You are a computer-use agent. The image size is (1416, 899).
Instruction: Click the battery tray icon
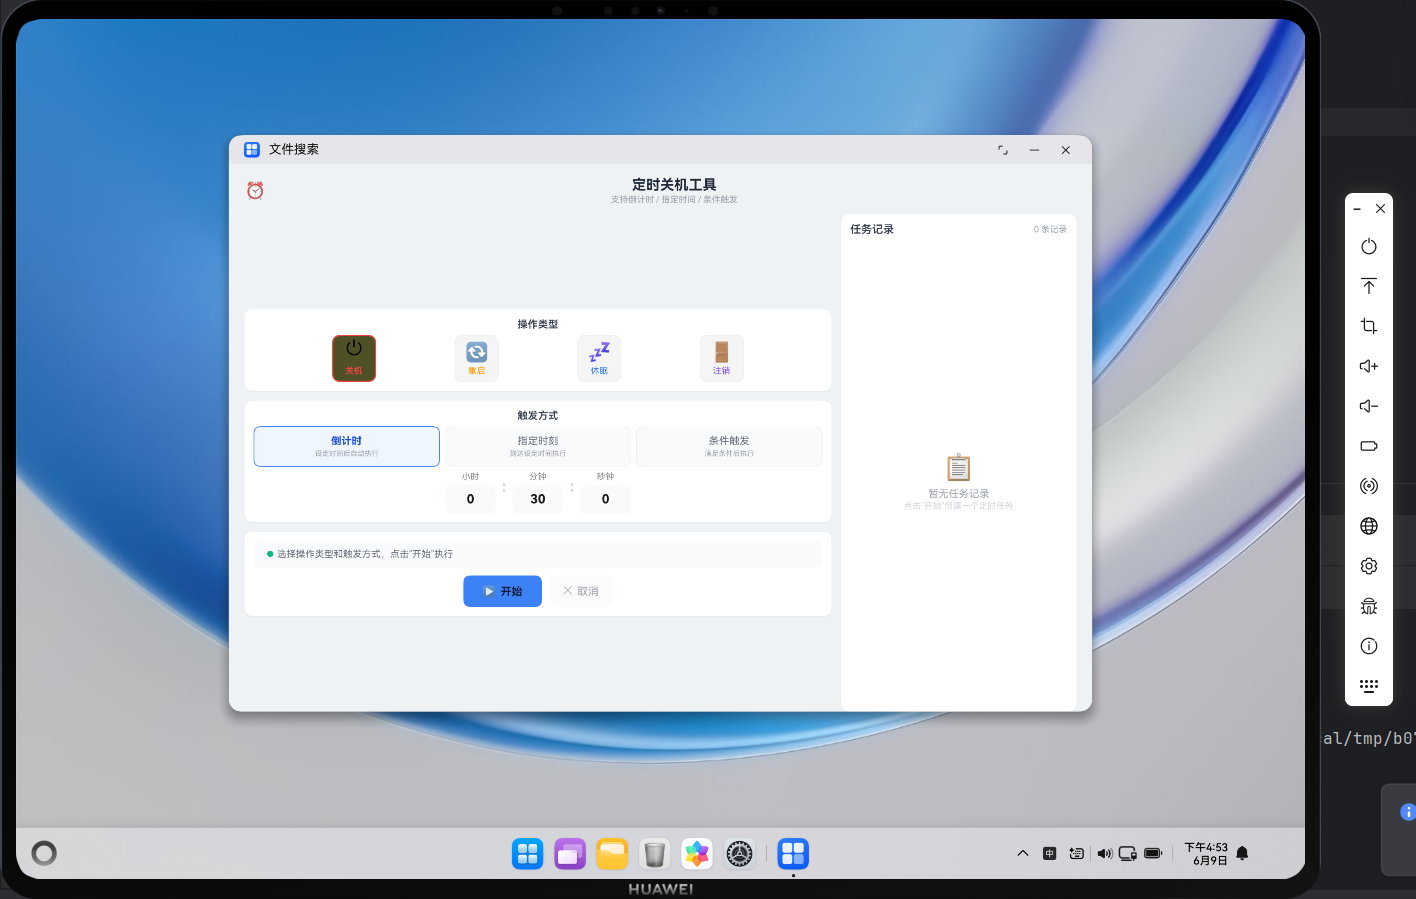tap(1153, 853)
